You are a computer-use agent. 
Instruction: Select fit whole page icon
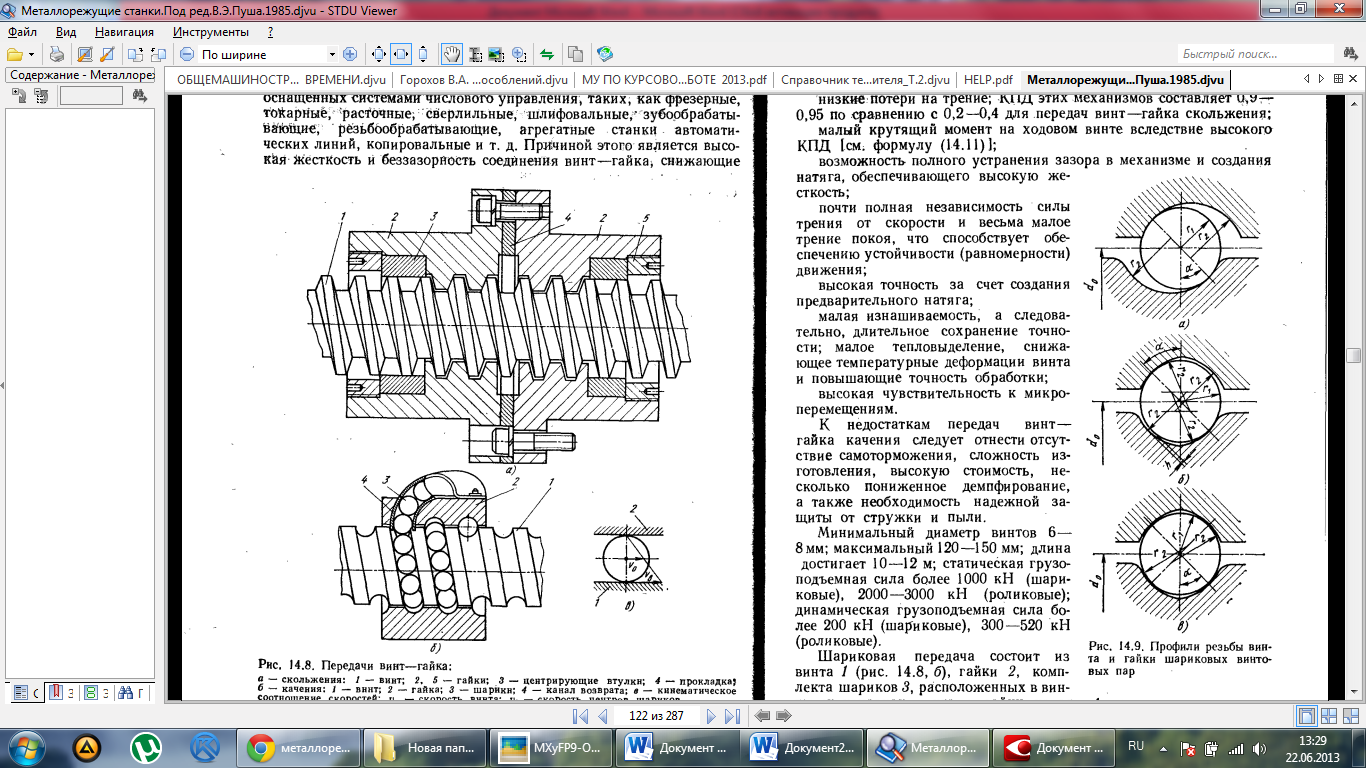tap(380, 54)
